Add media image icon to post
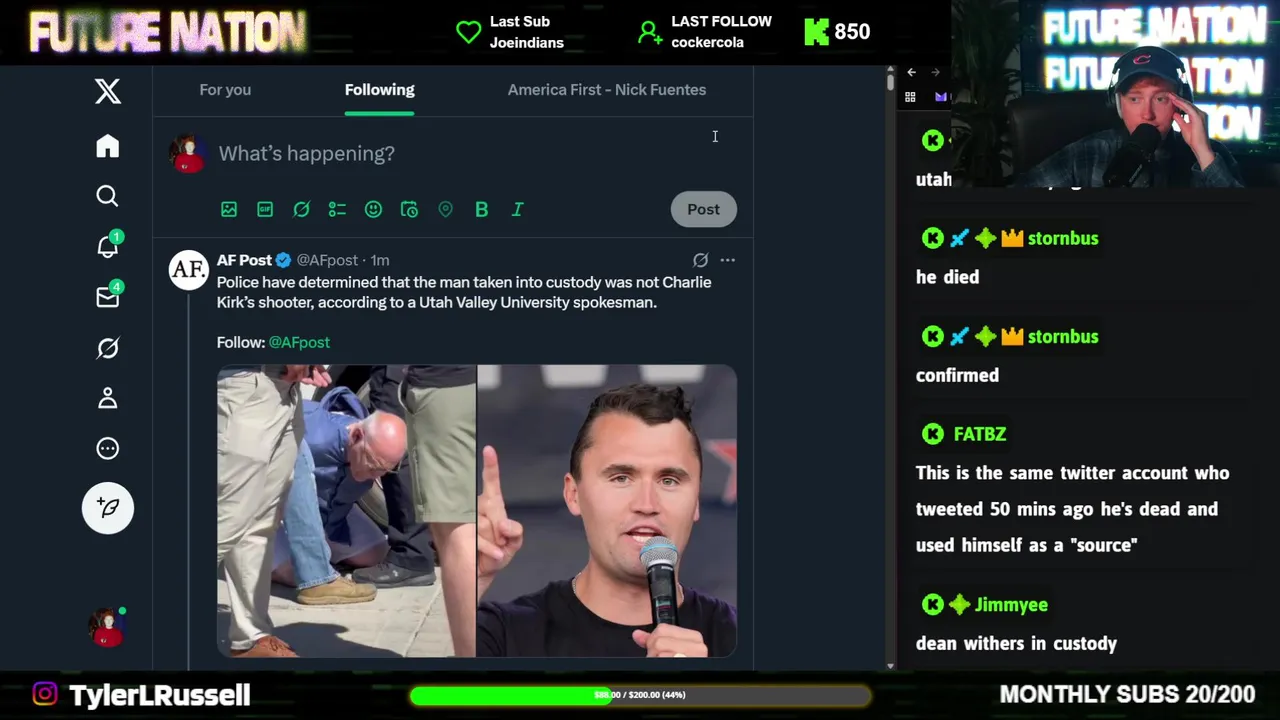Screen dimensions: 1280x720 coord(229,209)
